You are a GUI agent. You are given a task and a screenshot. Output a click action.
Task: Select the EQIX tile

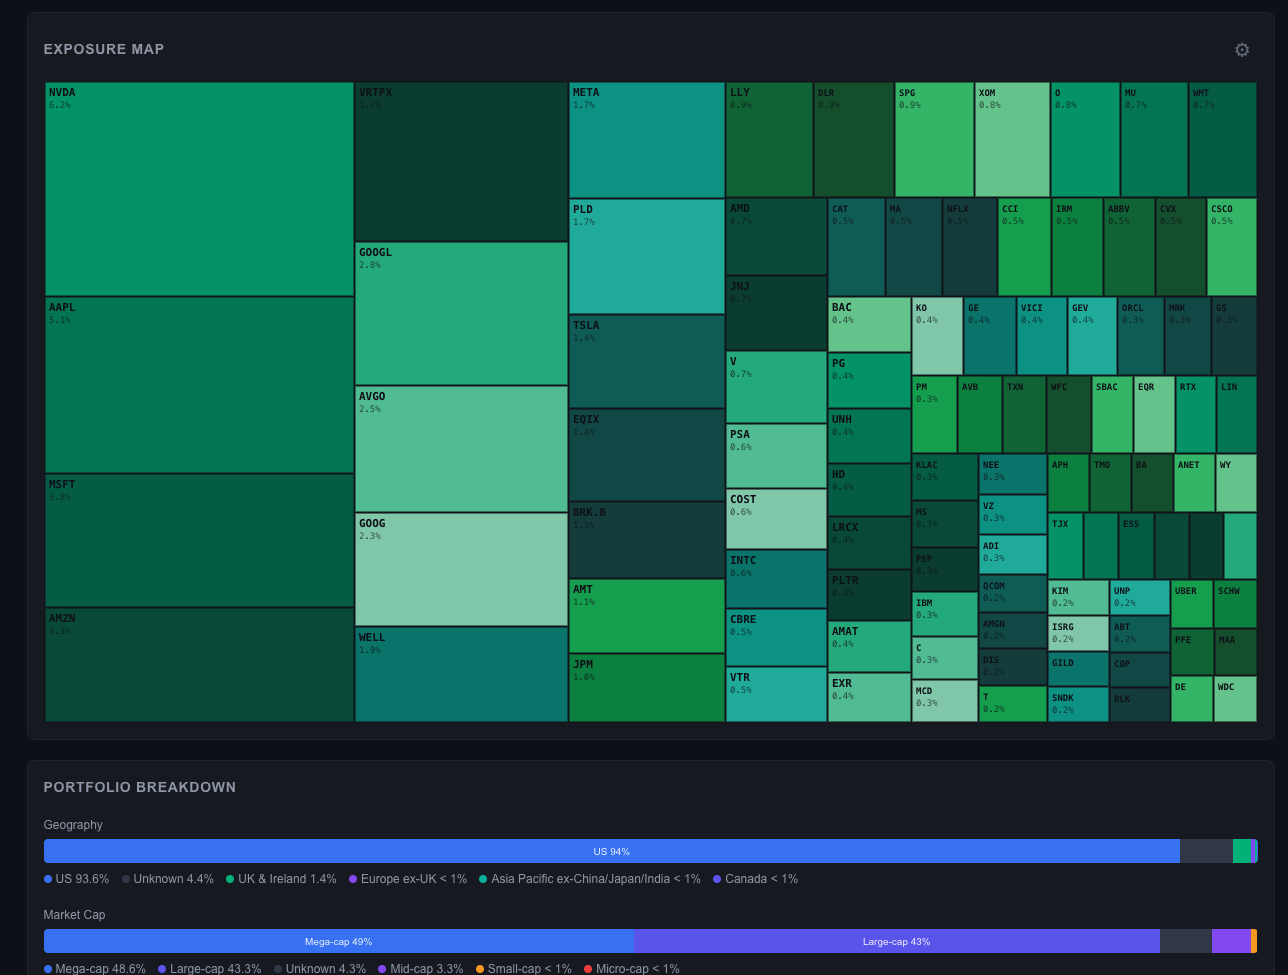[647, 455]
